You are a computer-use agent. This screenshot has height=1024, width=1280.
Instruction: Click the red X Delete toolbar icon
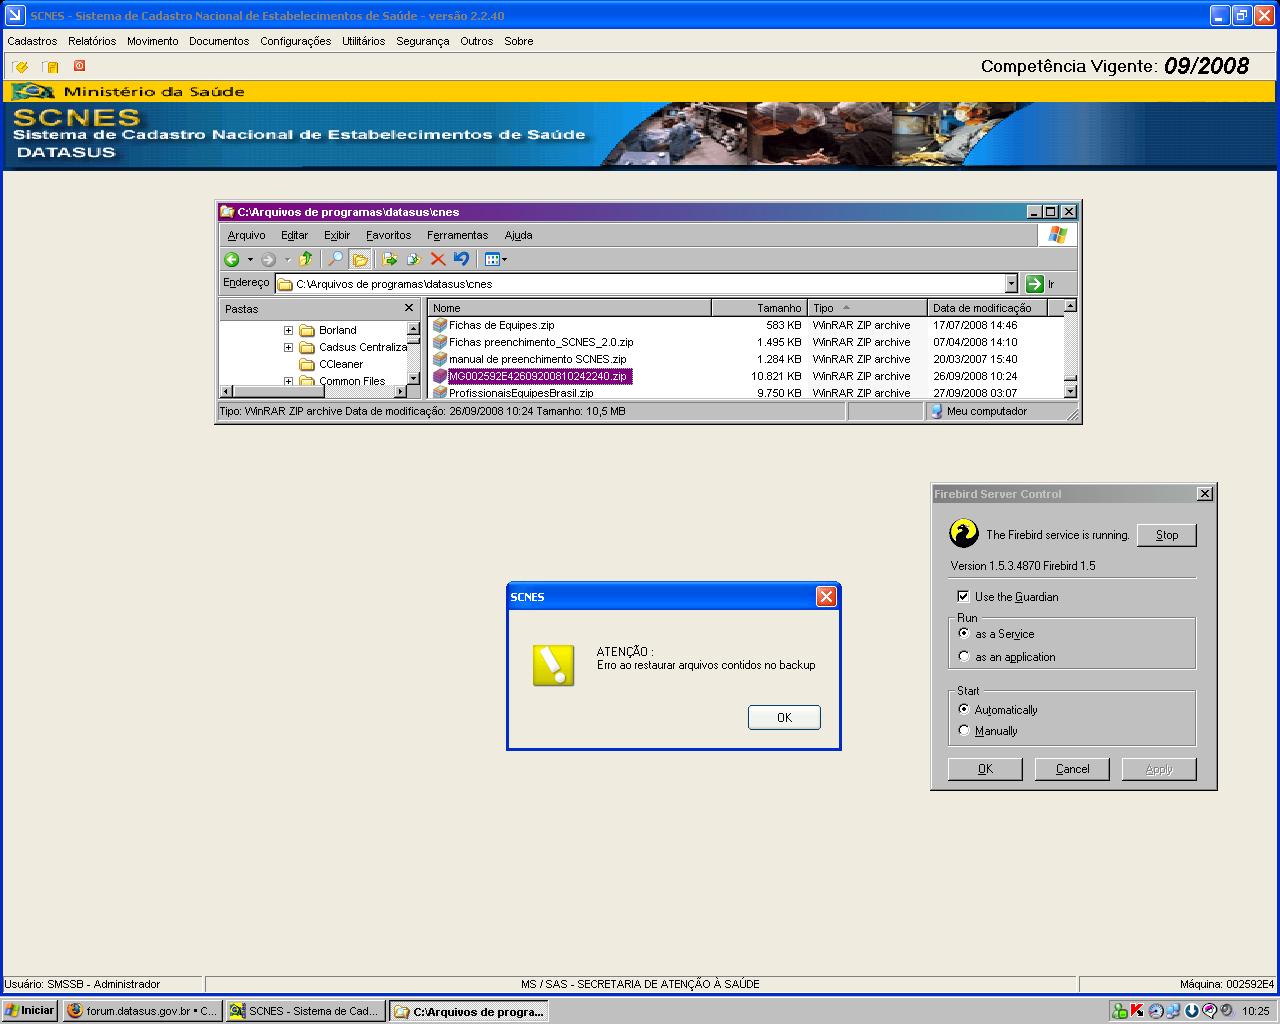(437, 259)
